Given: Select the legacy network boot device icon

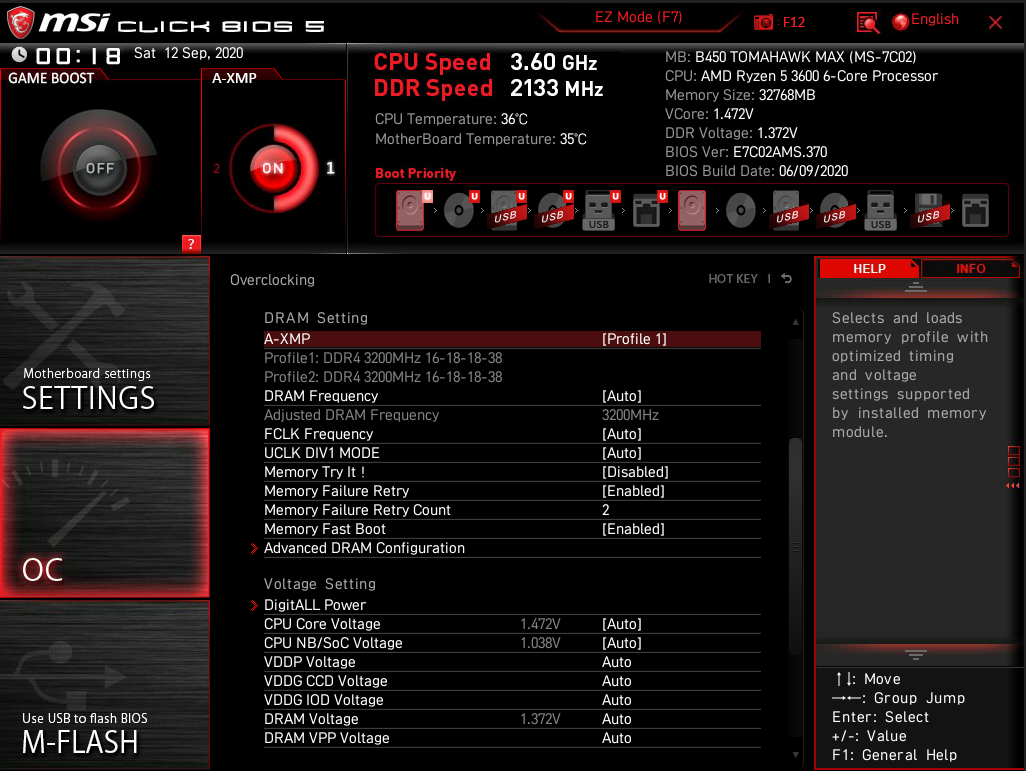Looking at the screenshot, I should coord(976,210).
